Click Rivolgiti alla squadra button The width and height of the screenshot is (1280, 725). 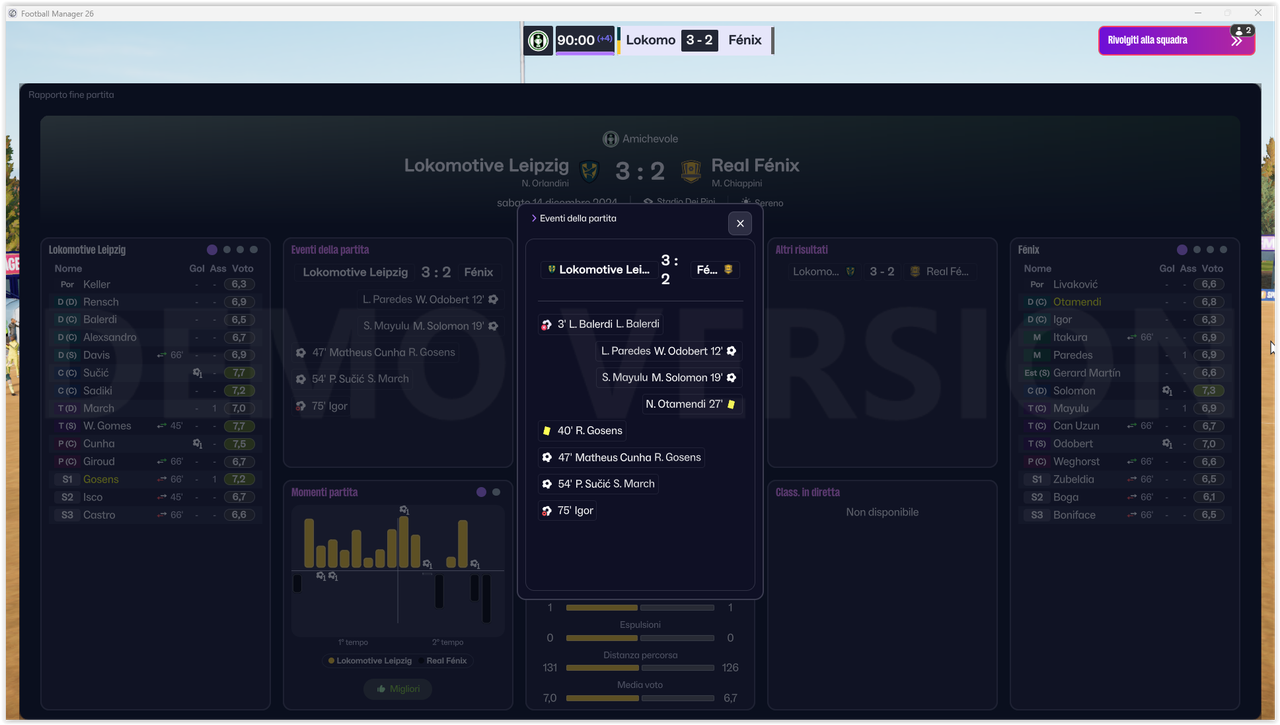point(1176,40)
